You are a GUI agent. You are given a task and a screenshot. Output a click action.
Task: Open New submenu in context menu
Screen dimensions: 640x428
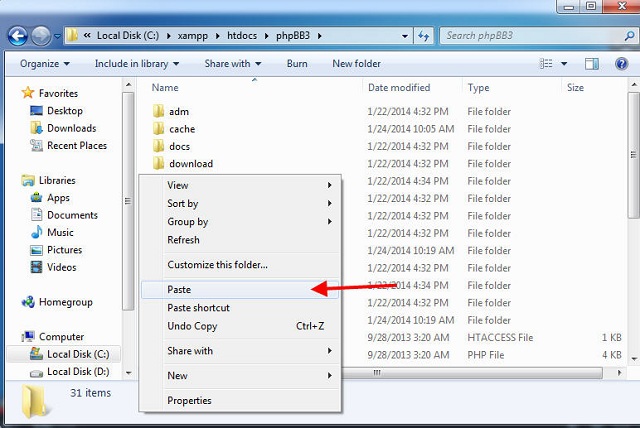tap(240, 376)
